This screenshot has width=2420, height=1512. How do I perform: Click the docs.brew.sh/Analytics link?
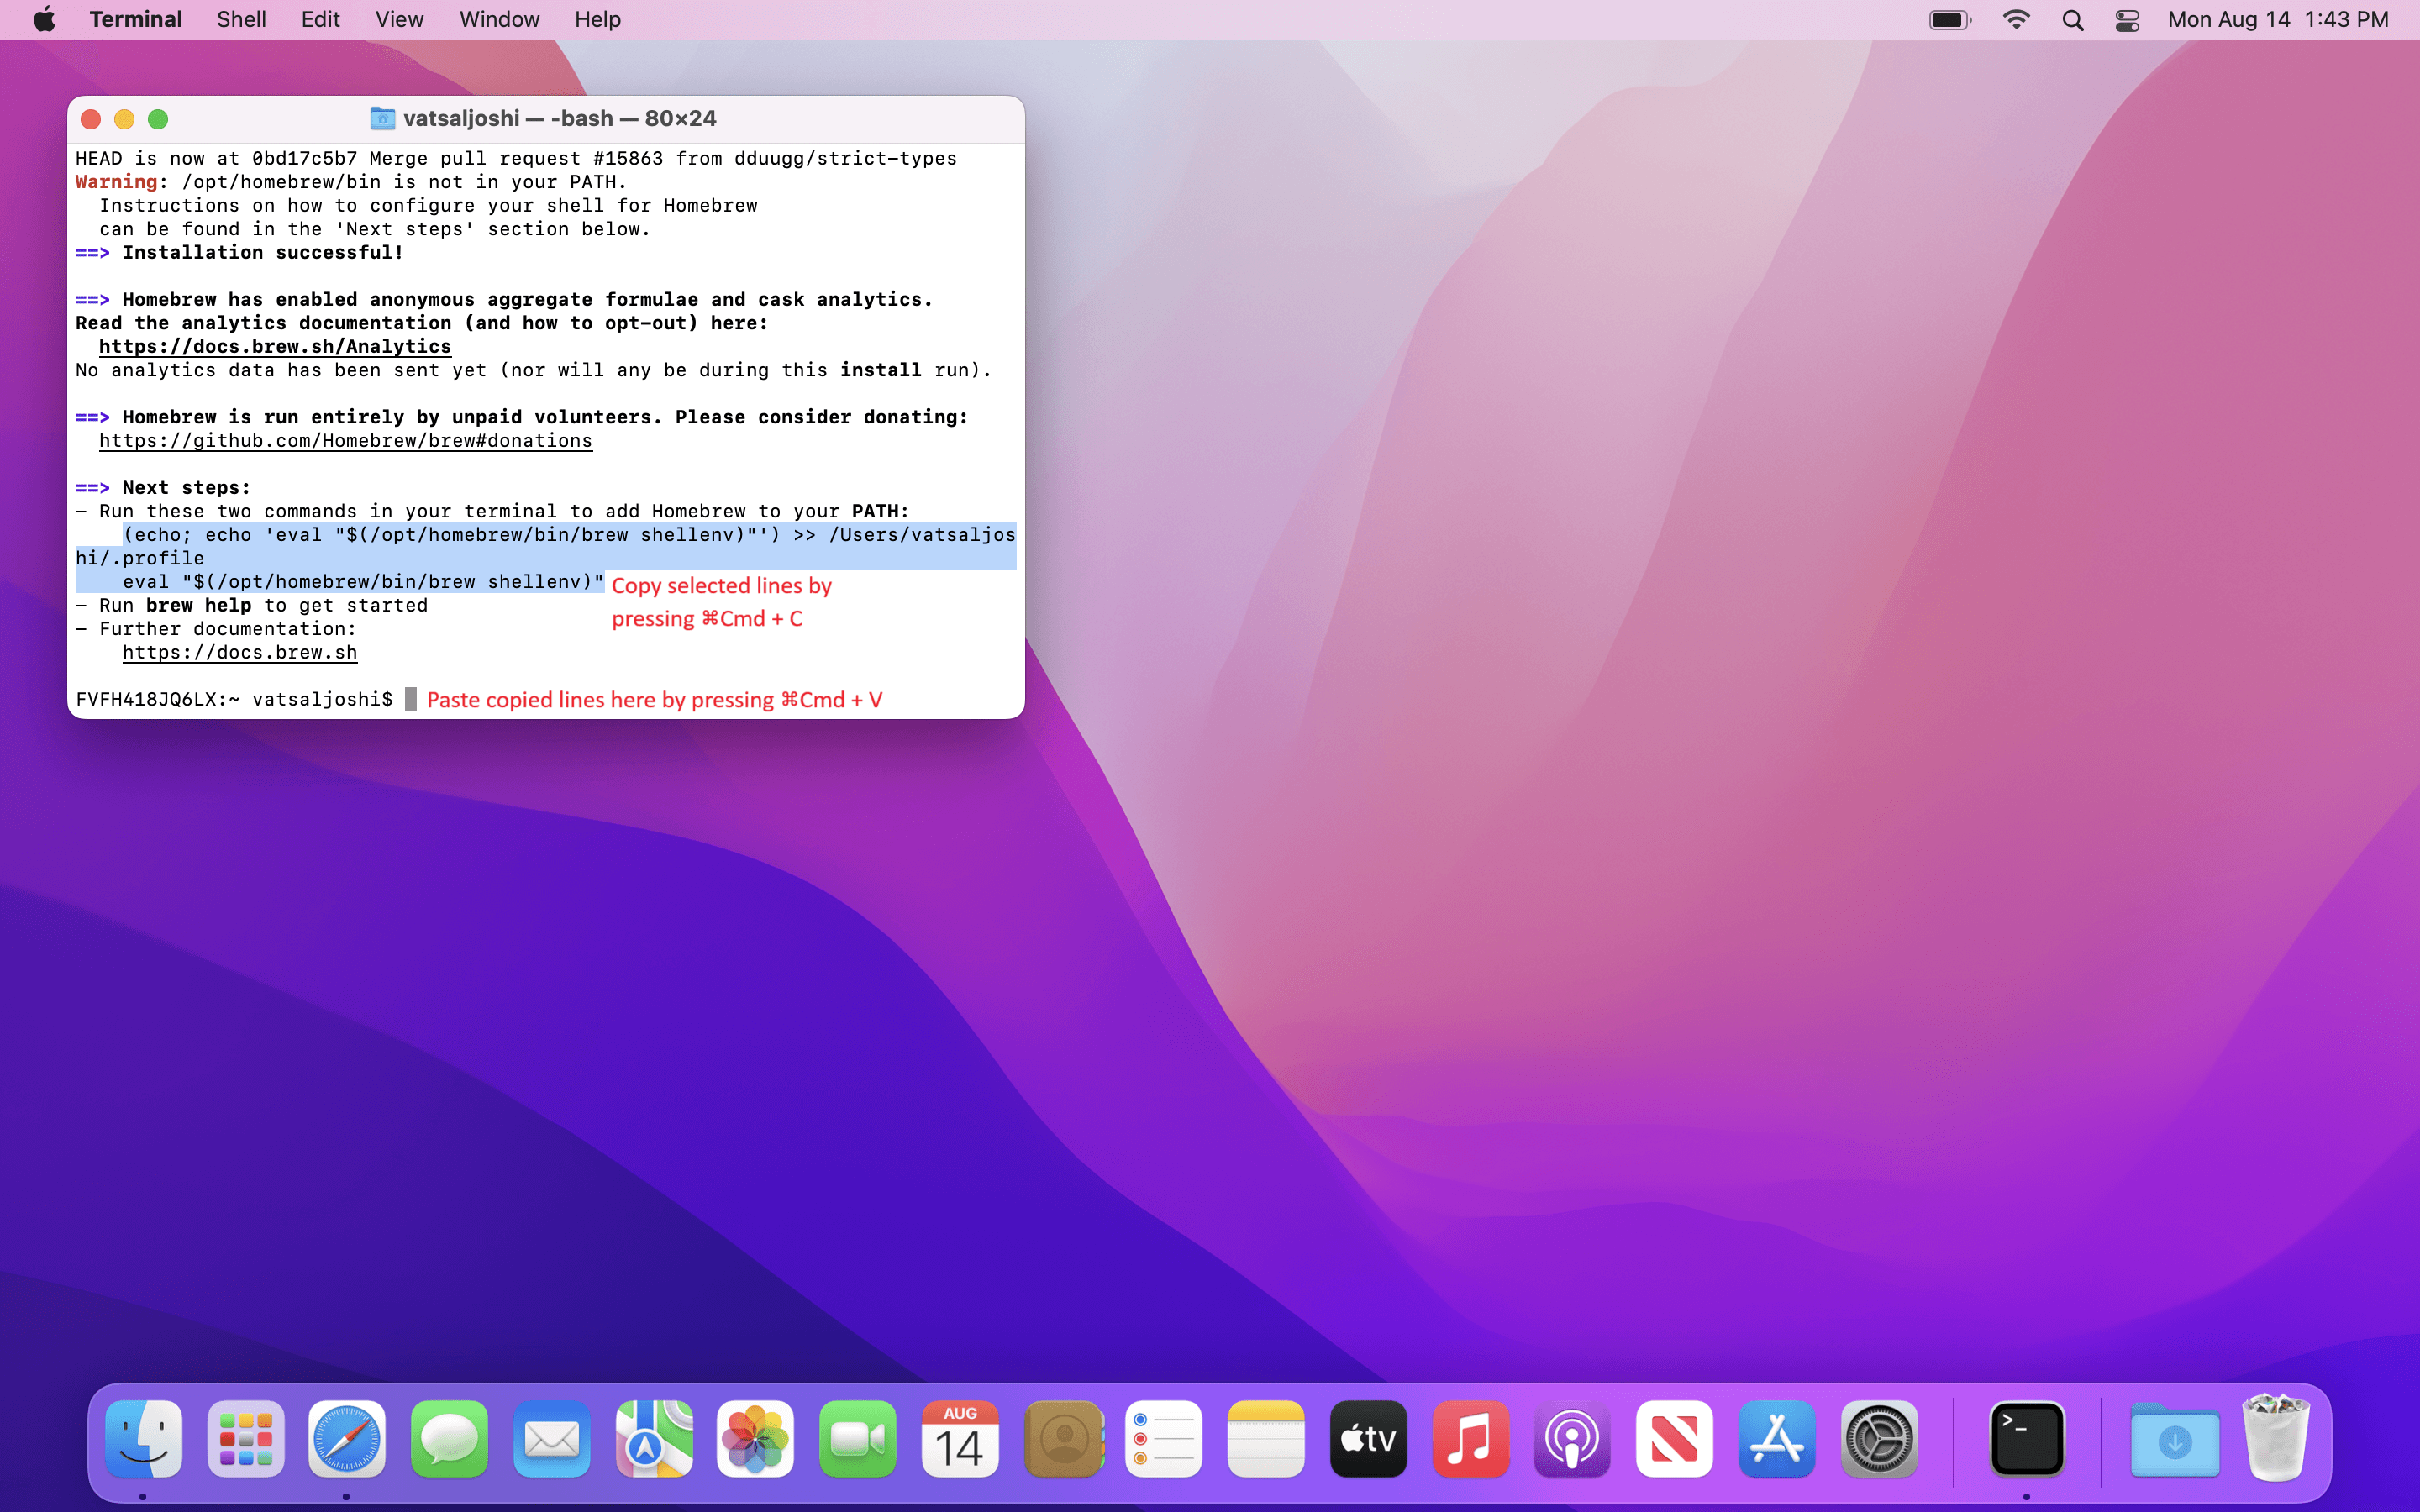[x=275, y=347]
